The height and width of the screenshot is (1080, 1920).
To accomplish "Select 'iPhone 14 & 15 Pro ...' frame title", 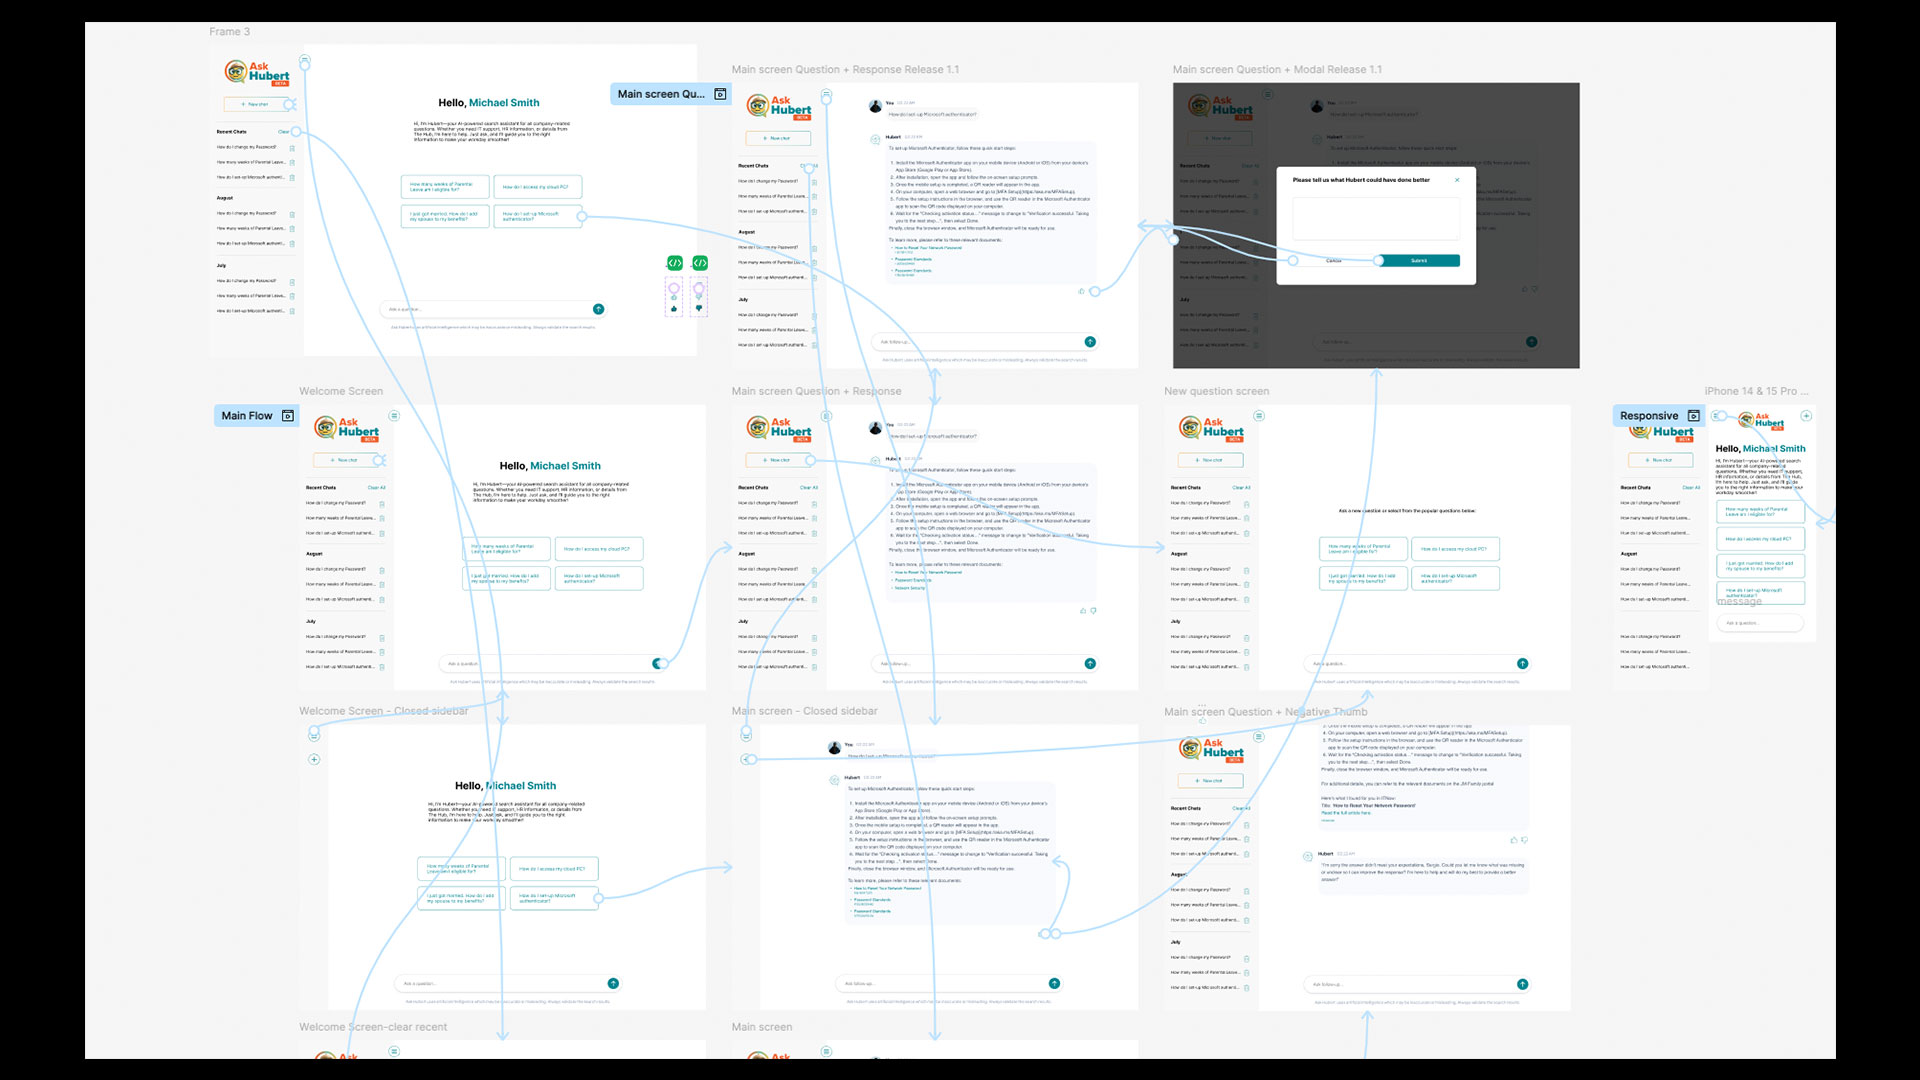I will 1756,391.
